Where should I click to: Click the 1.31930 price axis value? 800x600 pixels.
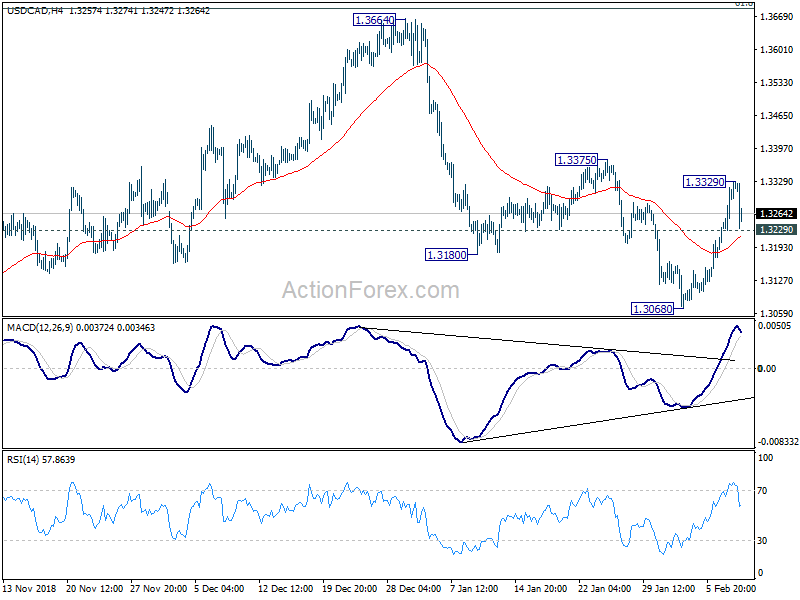coord(777,247)
